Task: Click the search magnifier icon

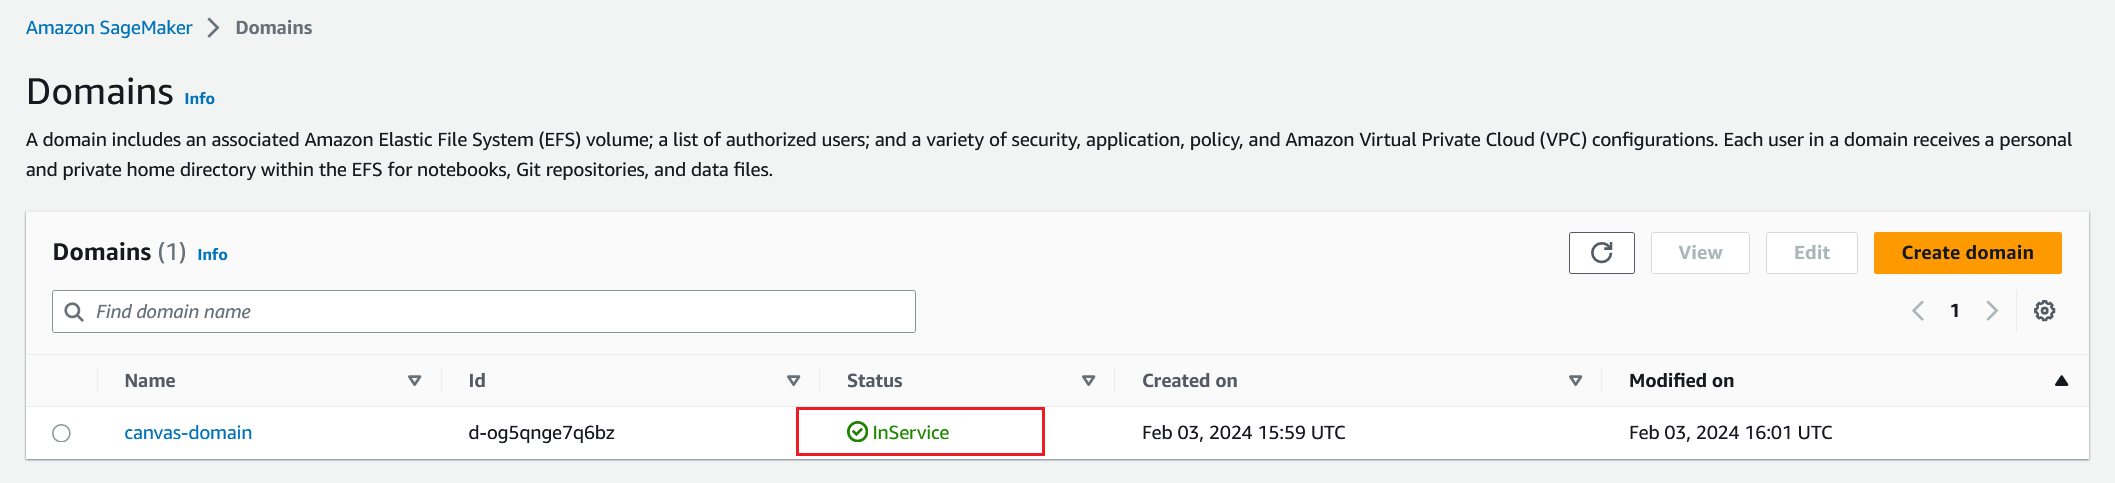Action: coord(74,312)
